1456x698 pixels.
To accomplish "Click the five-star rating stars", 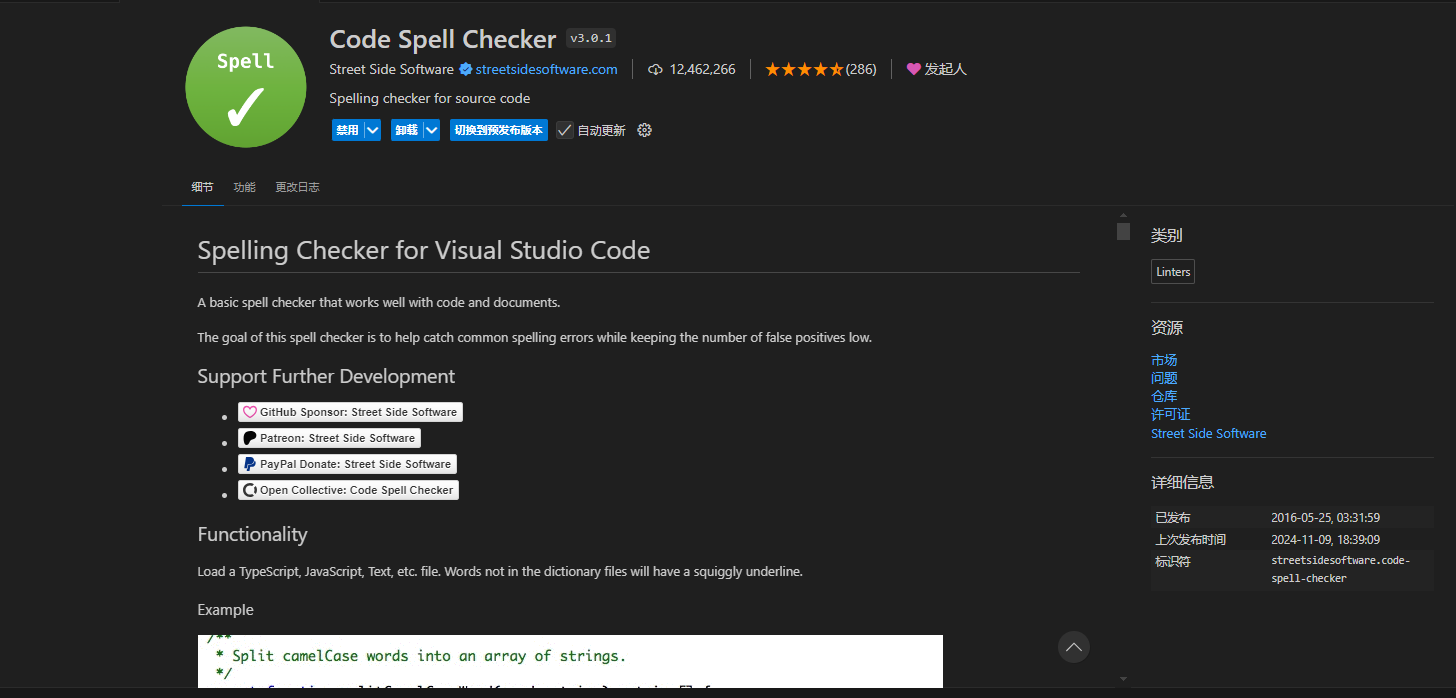I will click(x=803, y=69).
